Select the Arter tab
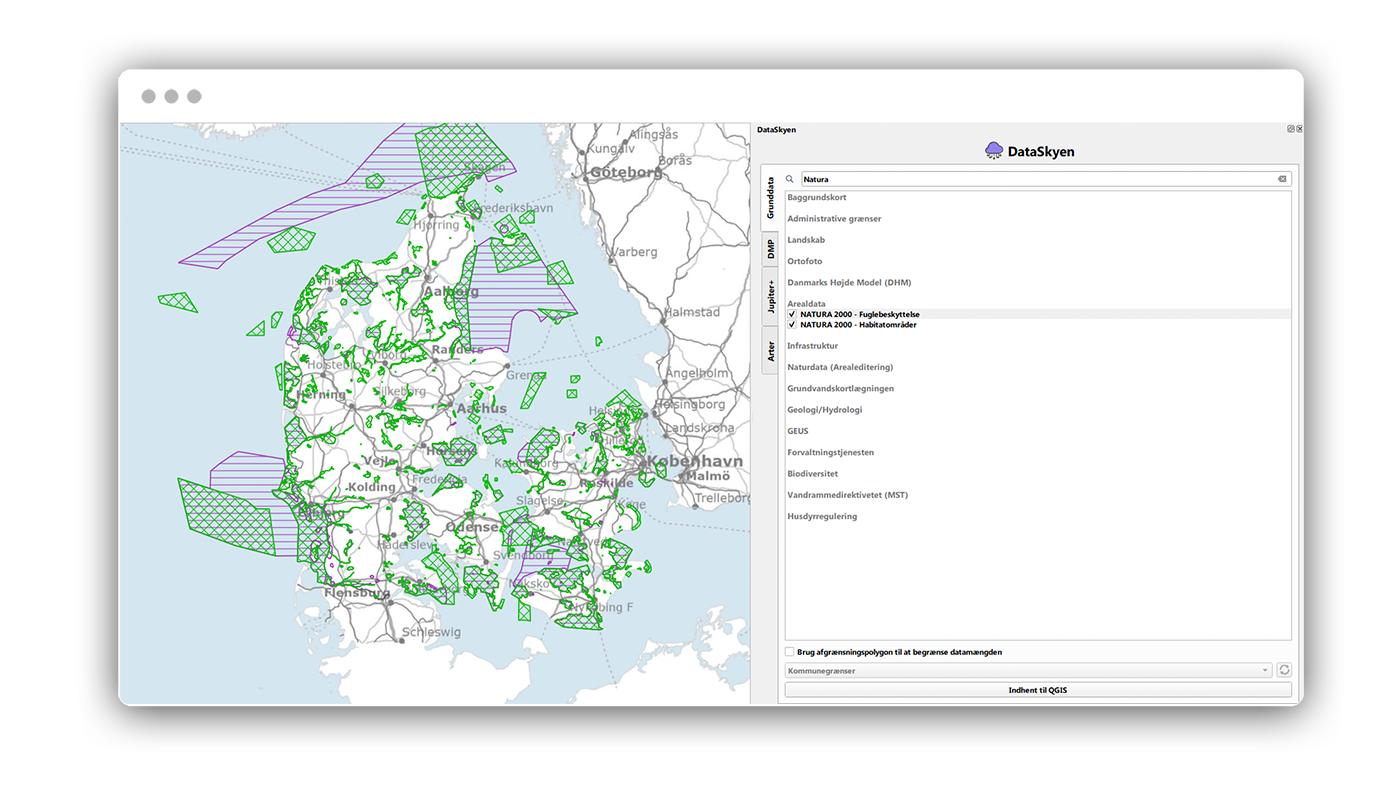The image size is (1400, 788). click(x=770, y=350)
